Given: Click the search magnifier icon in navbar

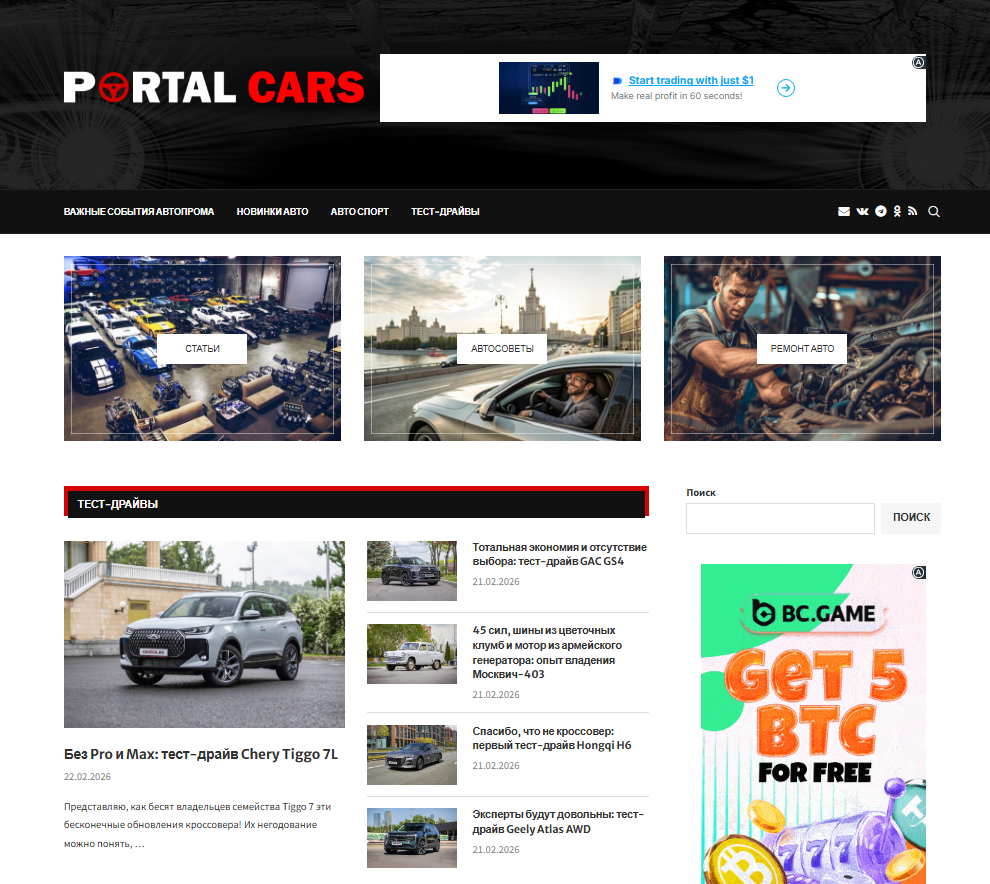Looking at the screenshot, I should point(934,212).
